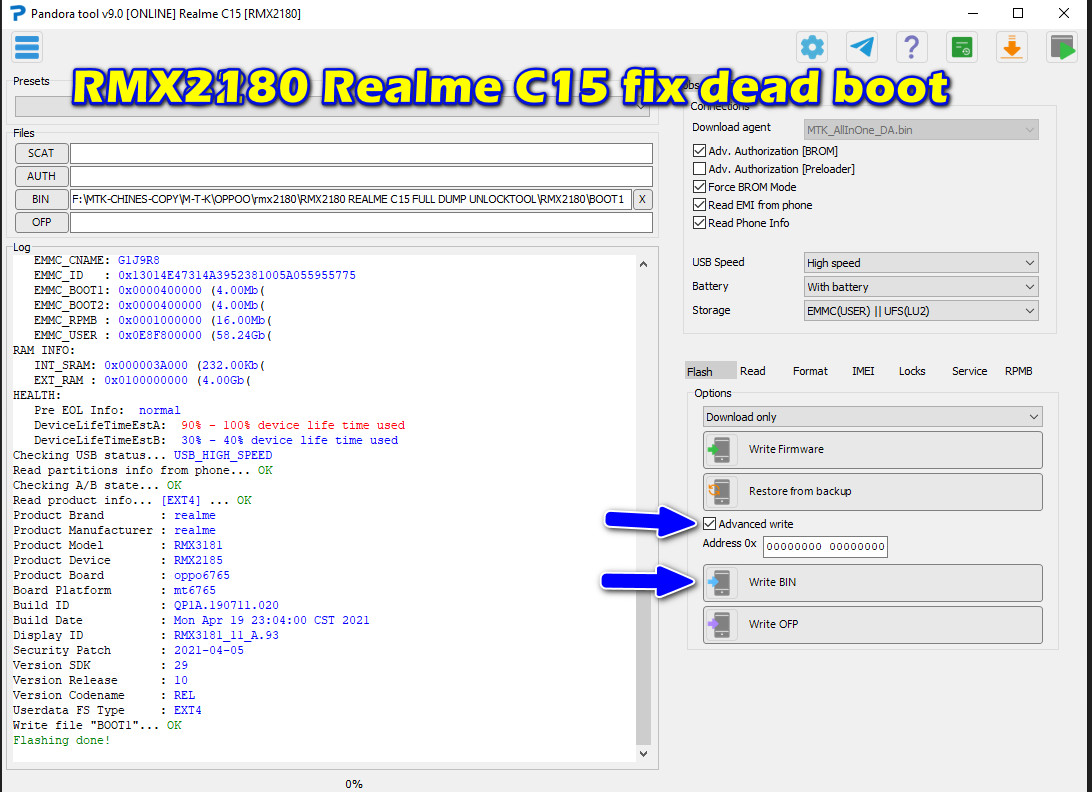Screen dimensions: 1092x792
Task: Click the Write OFP button
Action: (x=873, y=624)
